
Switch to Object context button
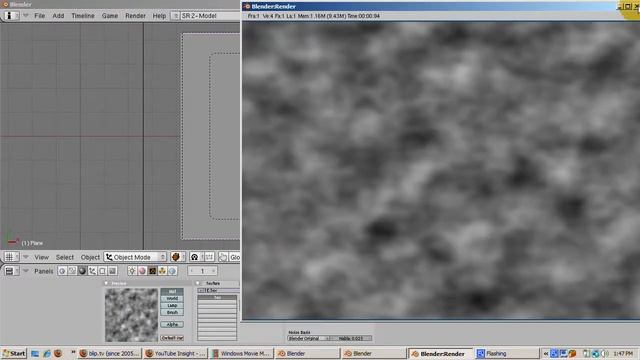click(92, 271)
